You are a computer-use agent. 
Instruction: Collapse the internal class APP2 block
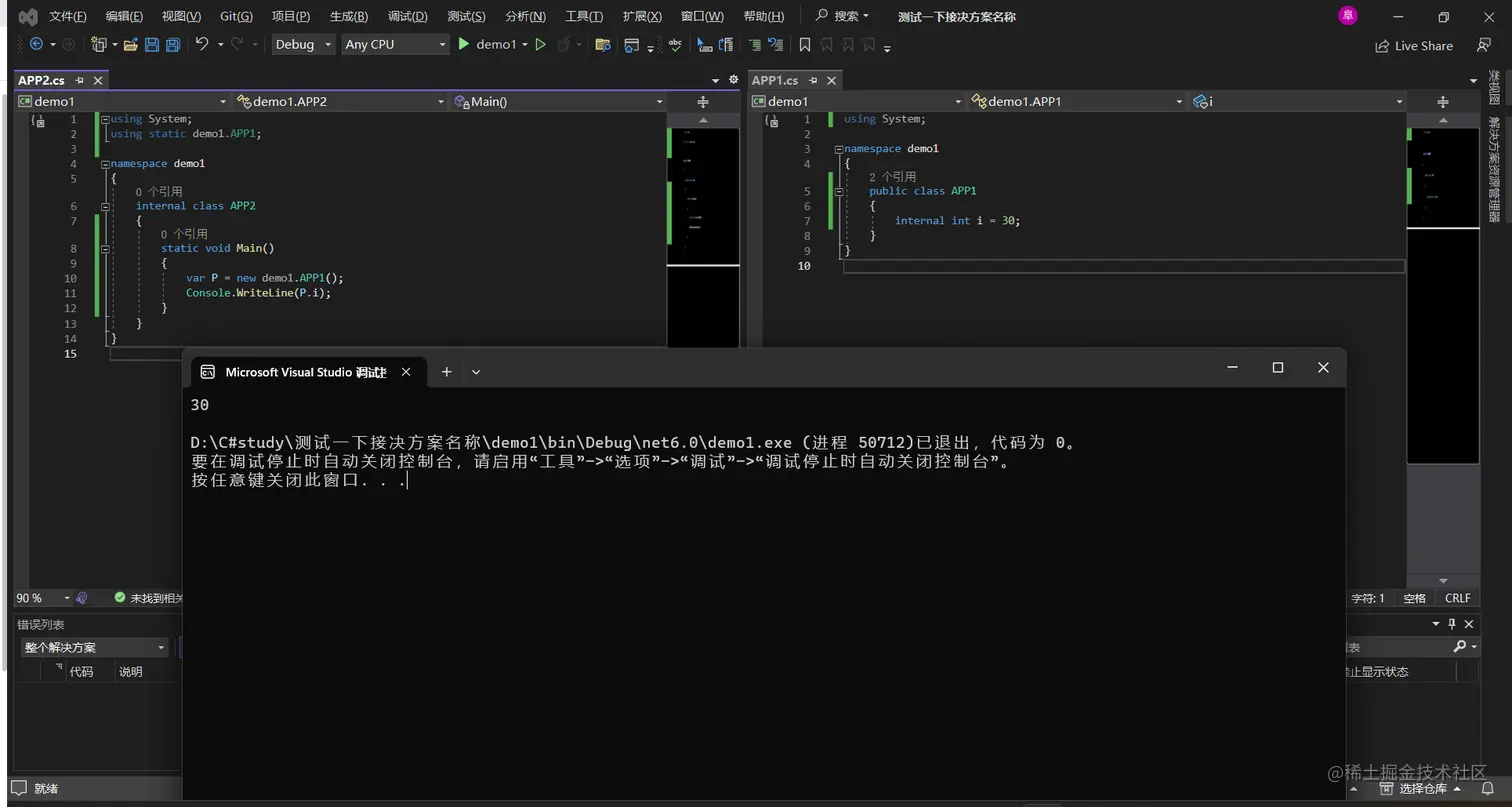tap(105, 206)
